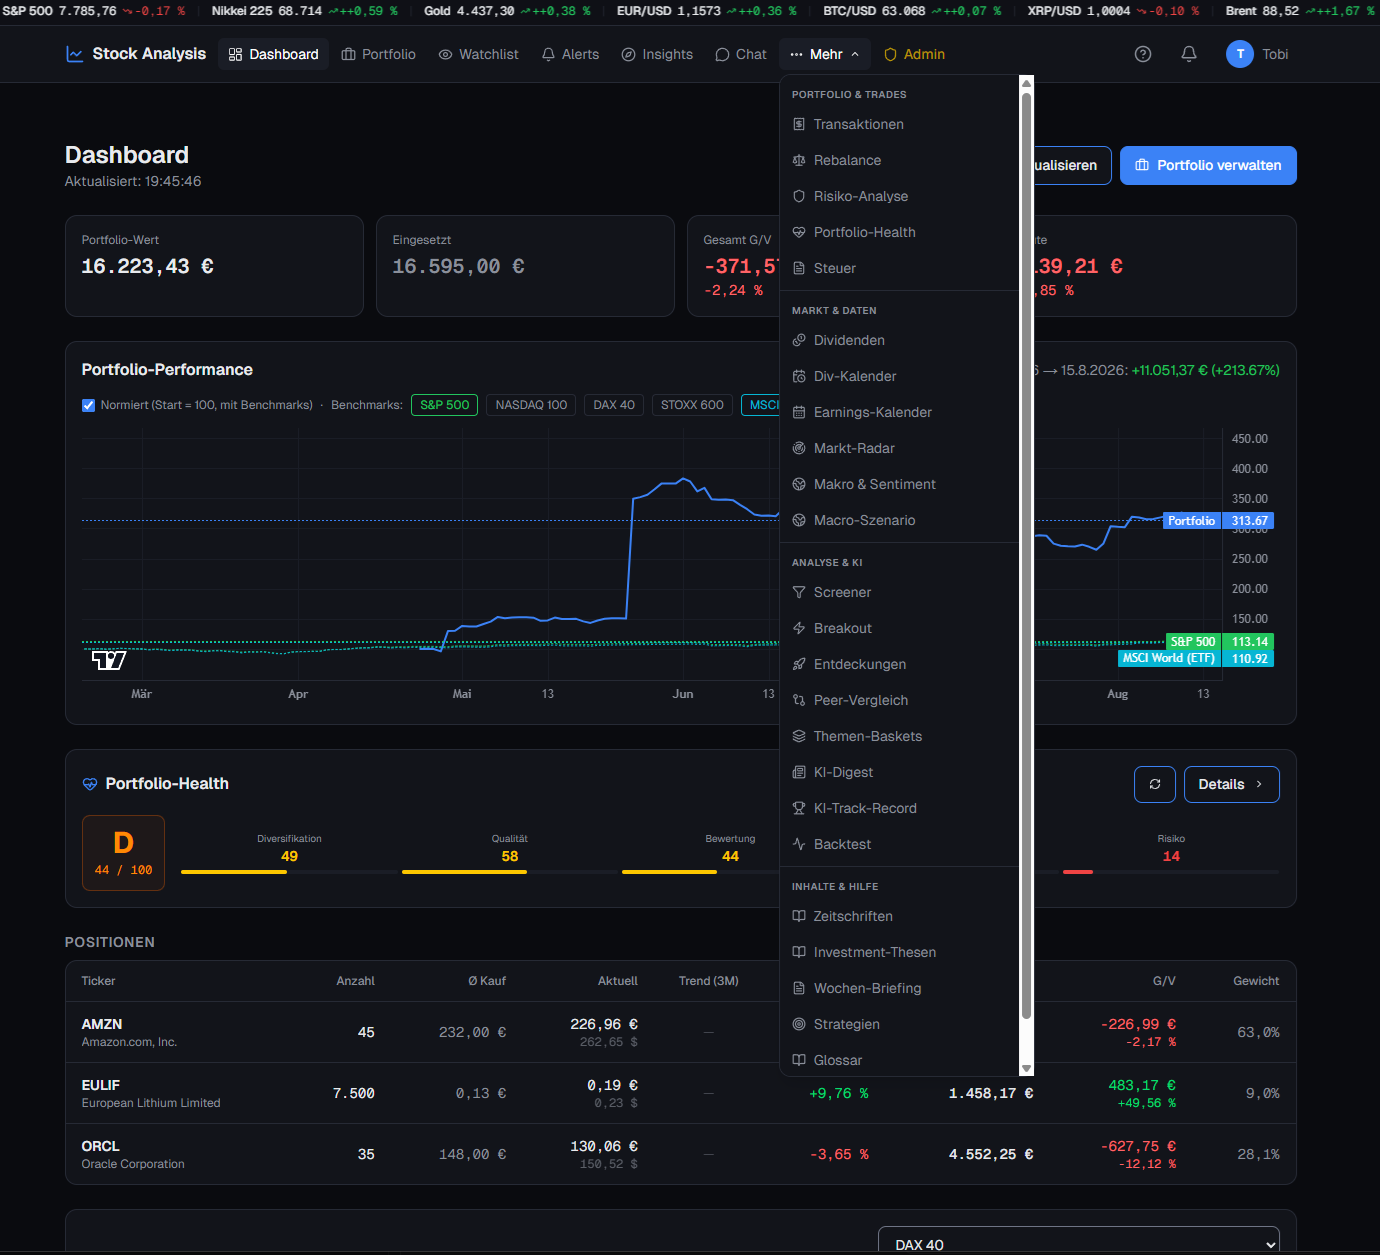Click the Div-Kalender calendar icon
This screenshot has height=1255, width=1380.
(799, 376)
